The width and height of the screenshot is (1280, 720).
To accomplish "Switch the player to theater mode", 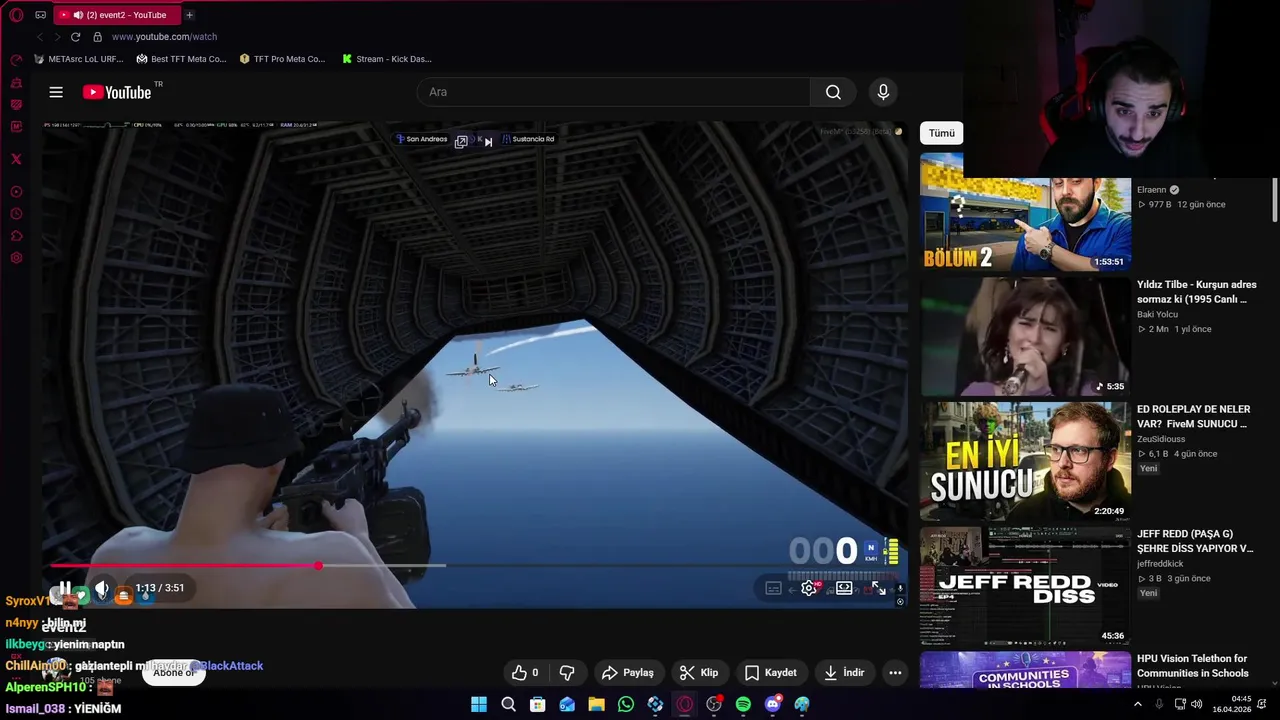I will pos(844,588).
